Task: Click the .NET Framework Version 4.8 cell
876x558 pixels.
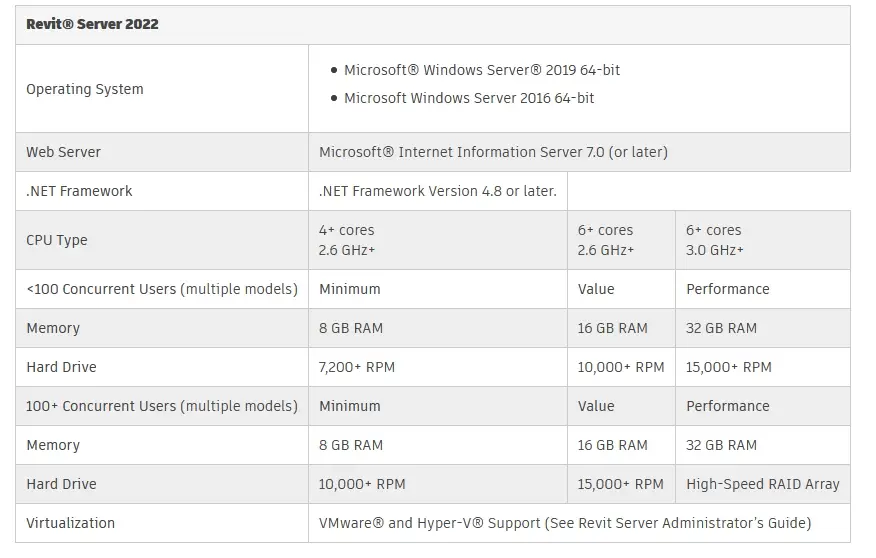Action: tap(438, 191)
